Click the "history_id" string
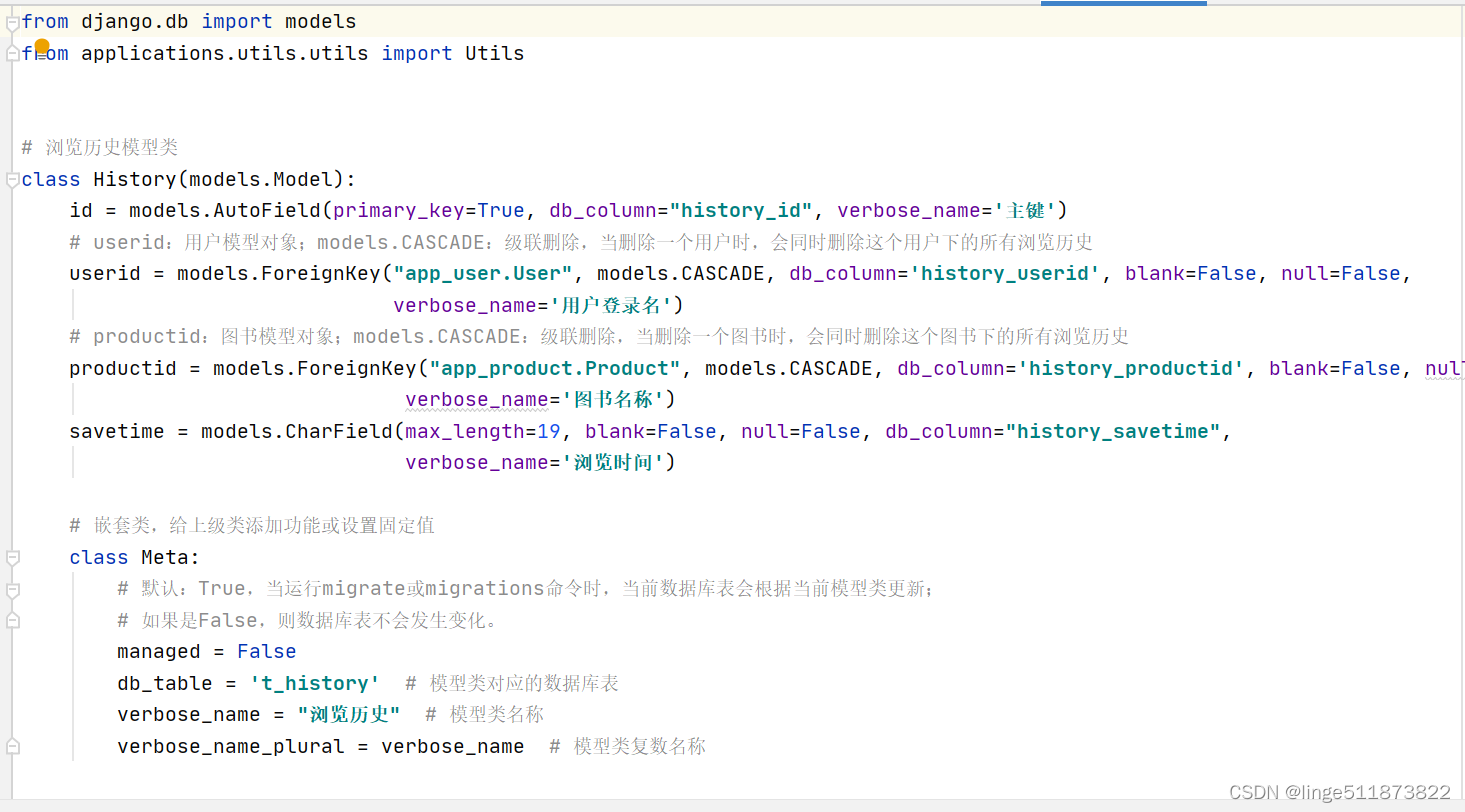Screen dimensions: 1465x812 (741, 210)
